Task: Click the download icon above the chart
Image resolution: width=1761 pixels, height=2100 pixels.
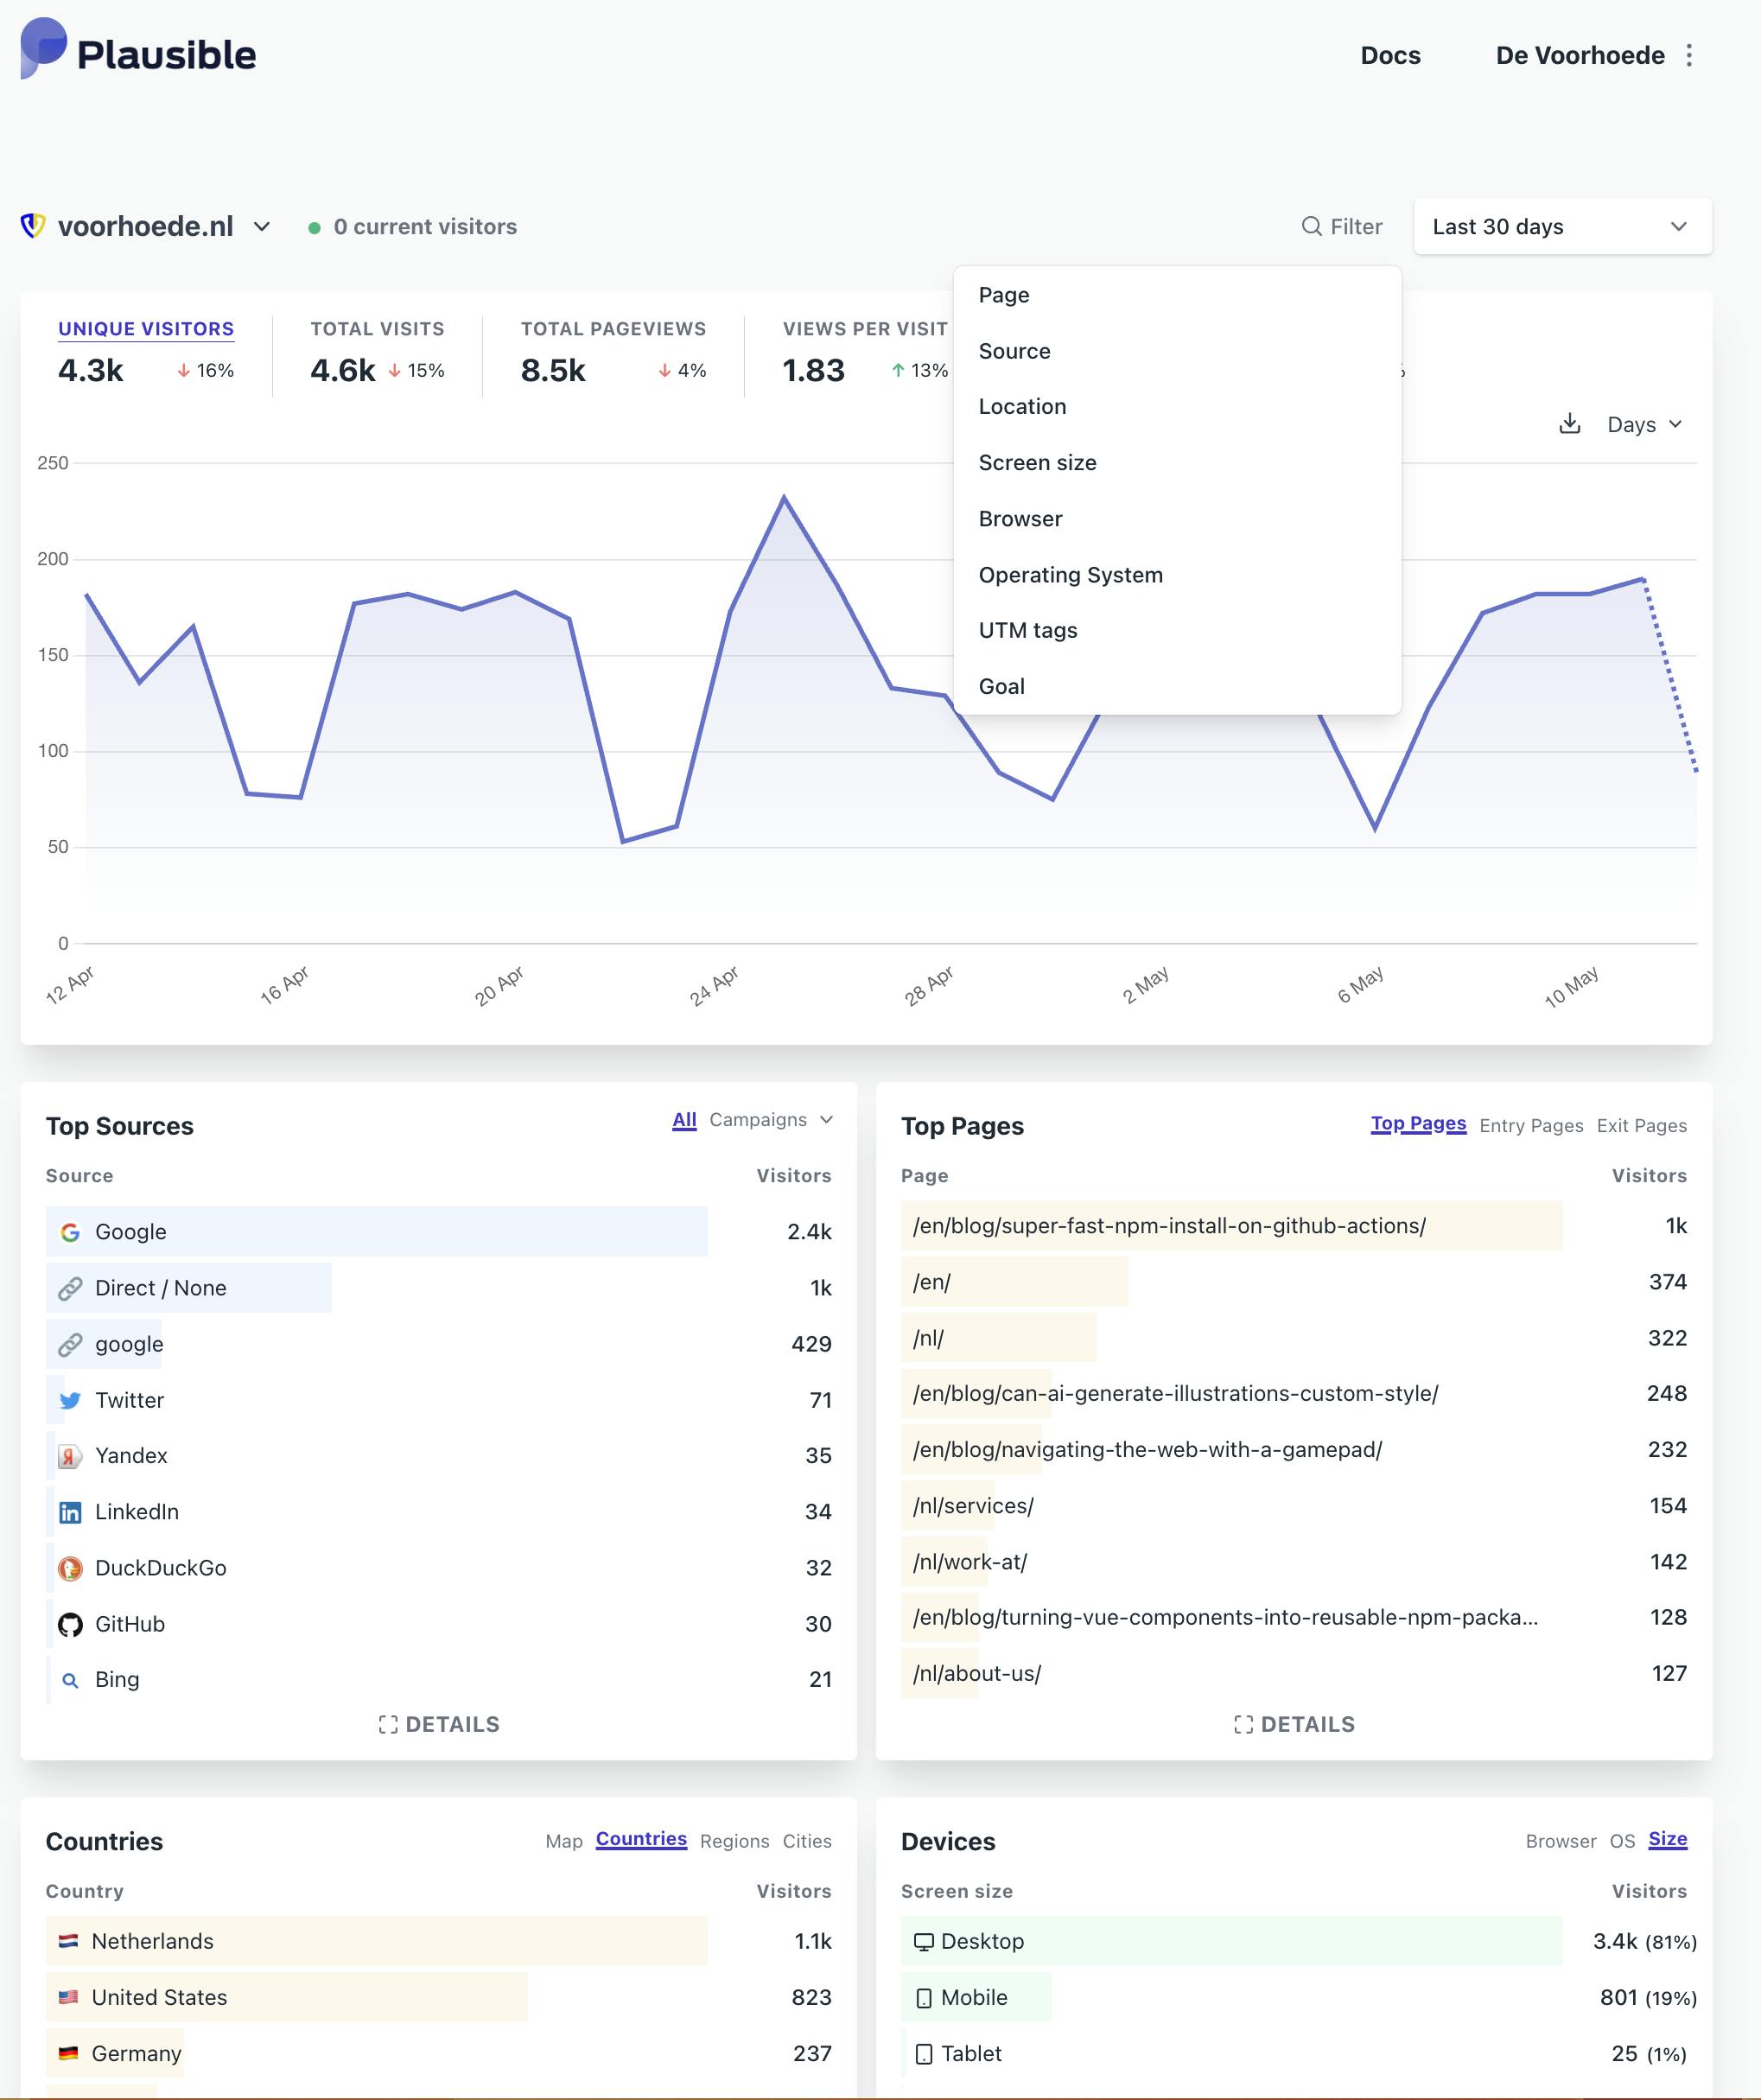Action: (1571, 424)
